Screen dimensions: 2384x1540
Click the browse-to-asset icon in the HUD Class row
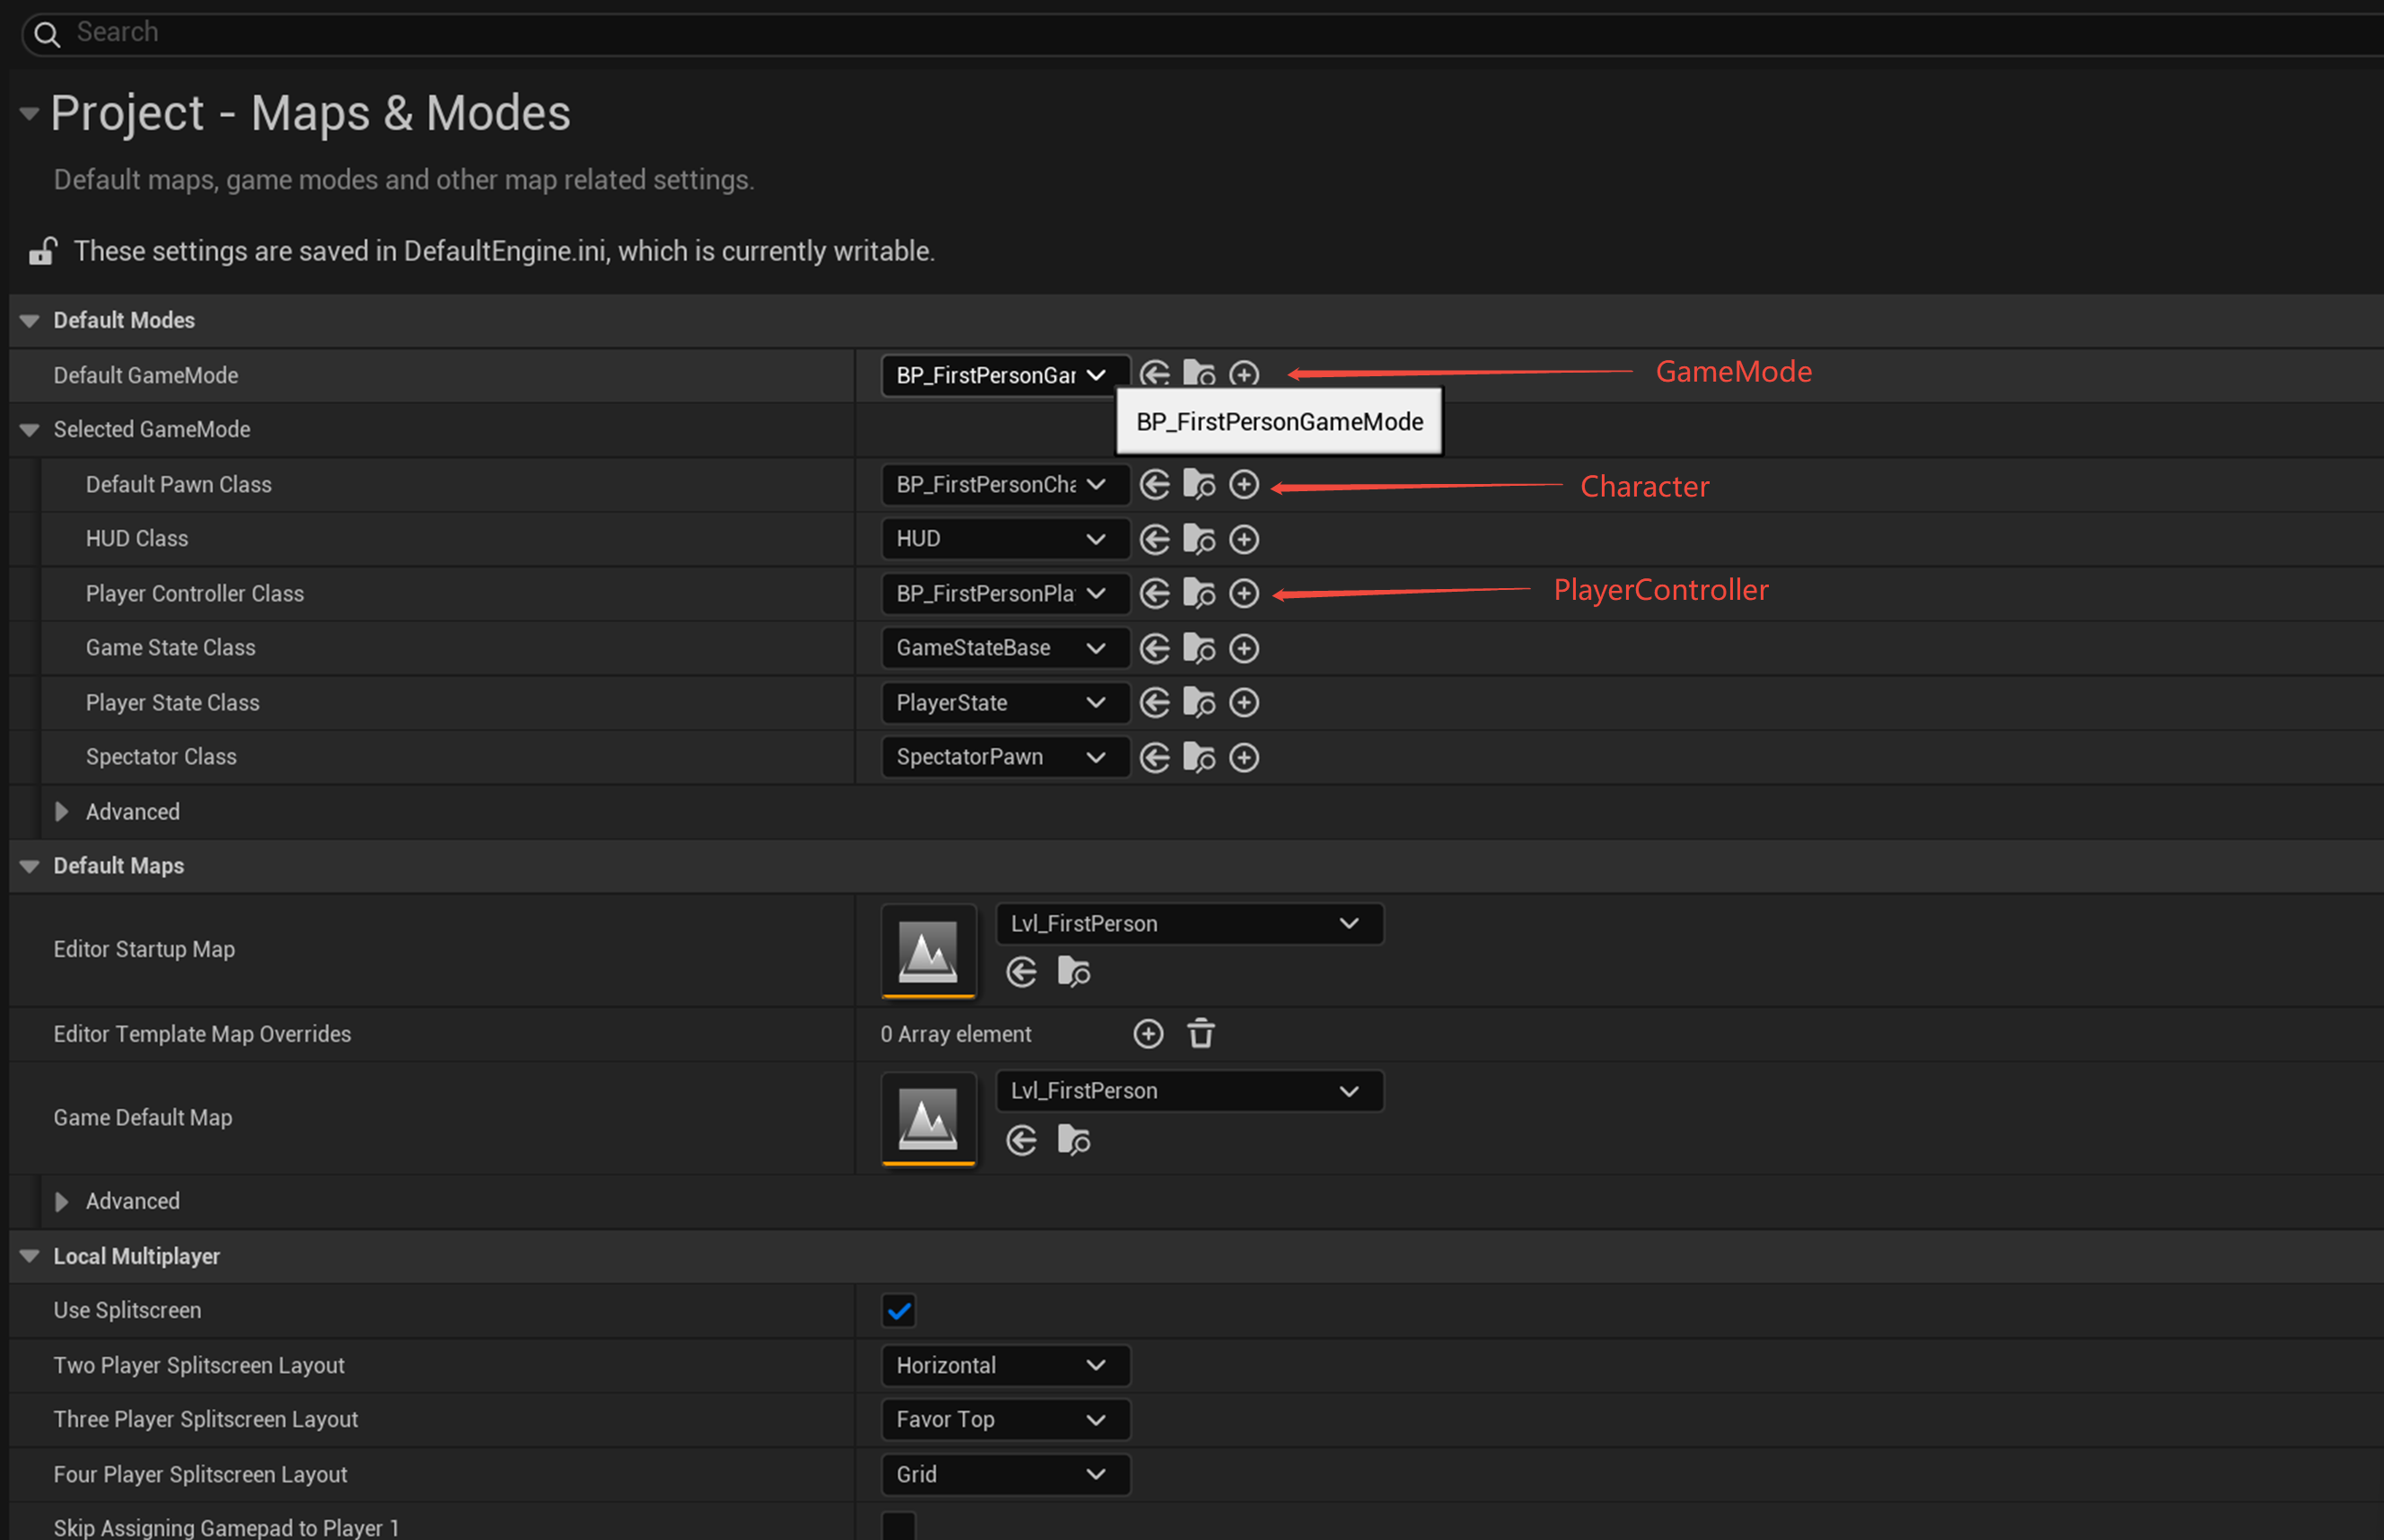click(1198, 540)
